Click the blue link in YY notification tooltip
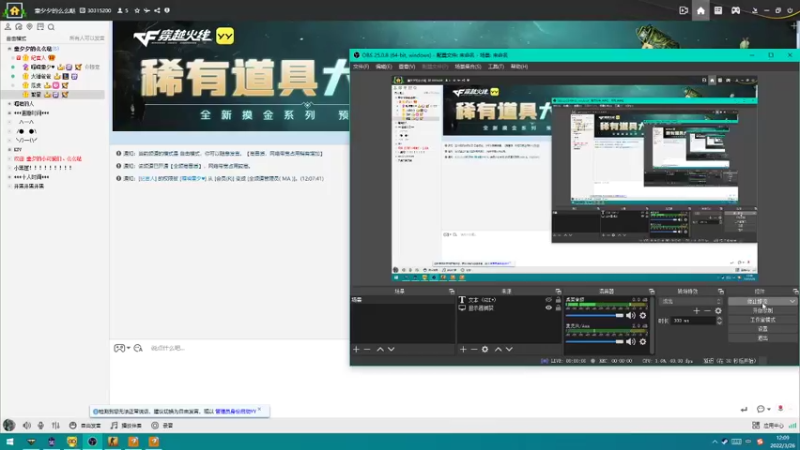This screenshot has height=450, width=800. coord(235,411)
